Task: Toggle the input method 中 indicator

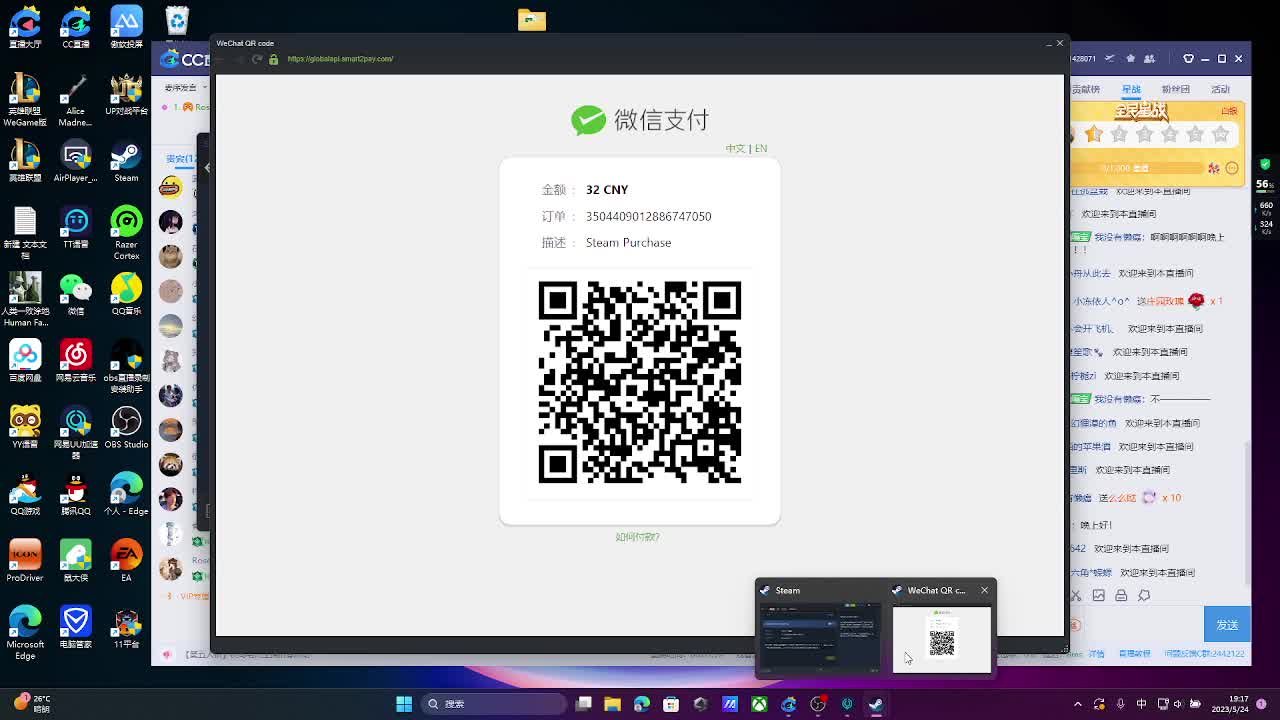Action: coord(1141,704)
